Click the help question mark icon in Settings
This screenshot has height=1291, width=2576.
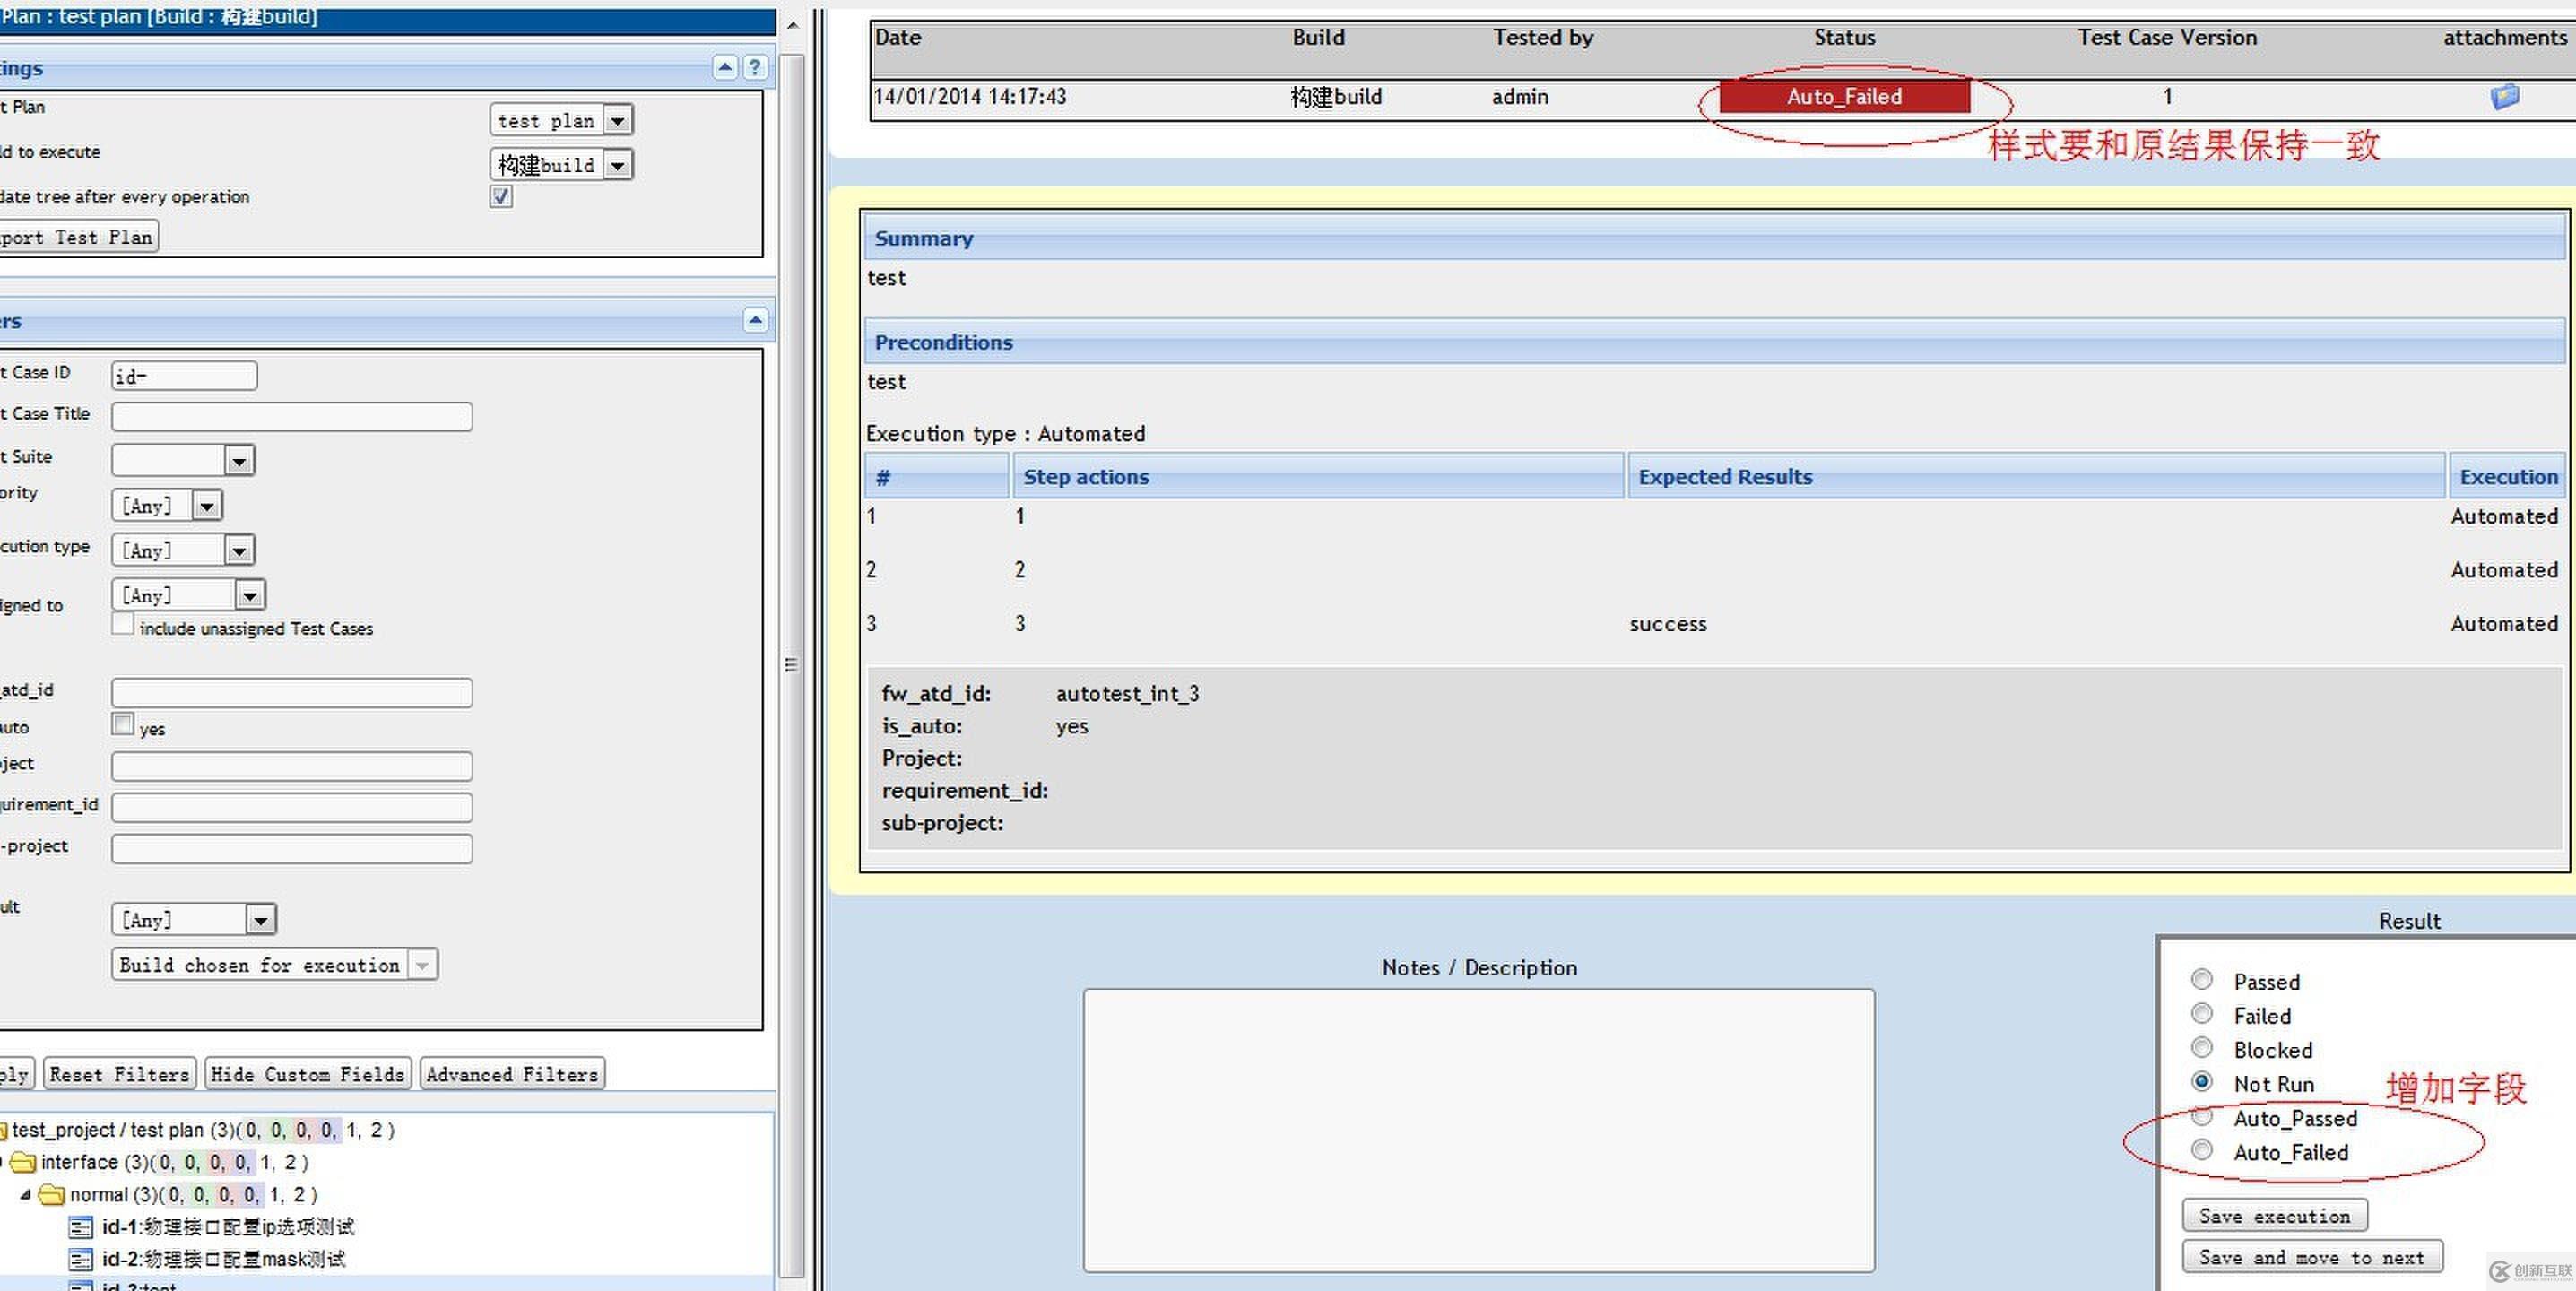coord(755,67)
